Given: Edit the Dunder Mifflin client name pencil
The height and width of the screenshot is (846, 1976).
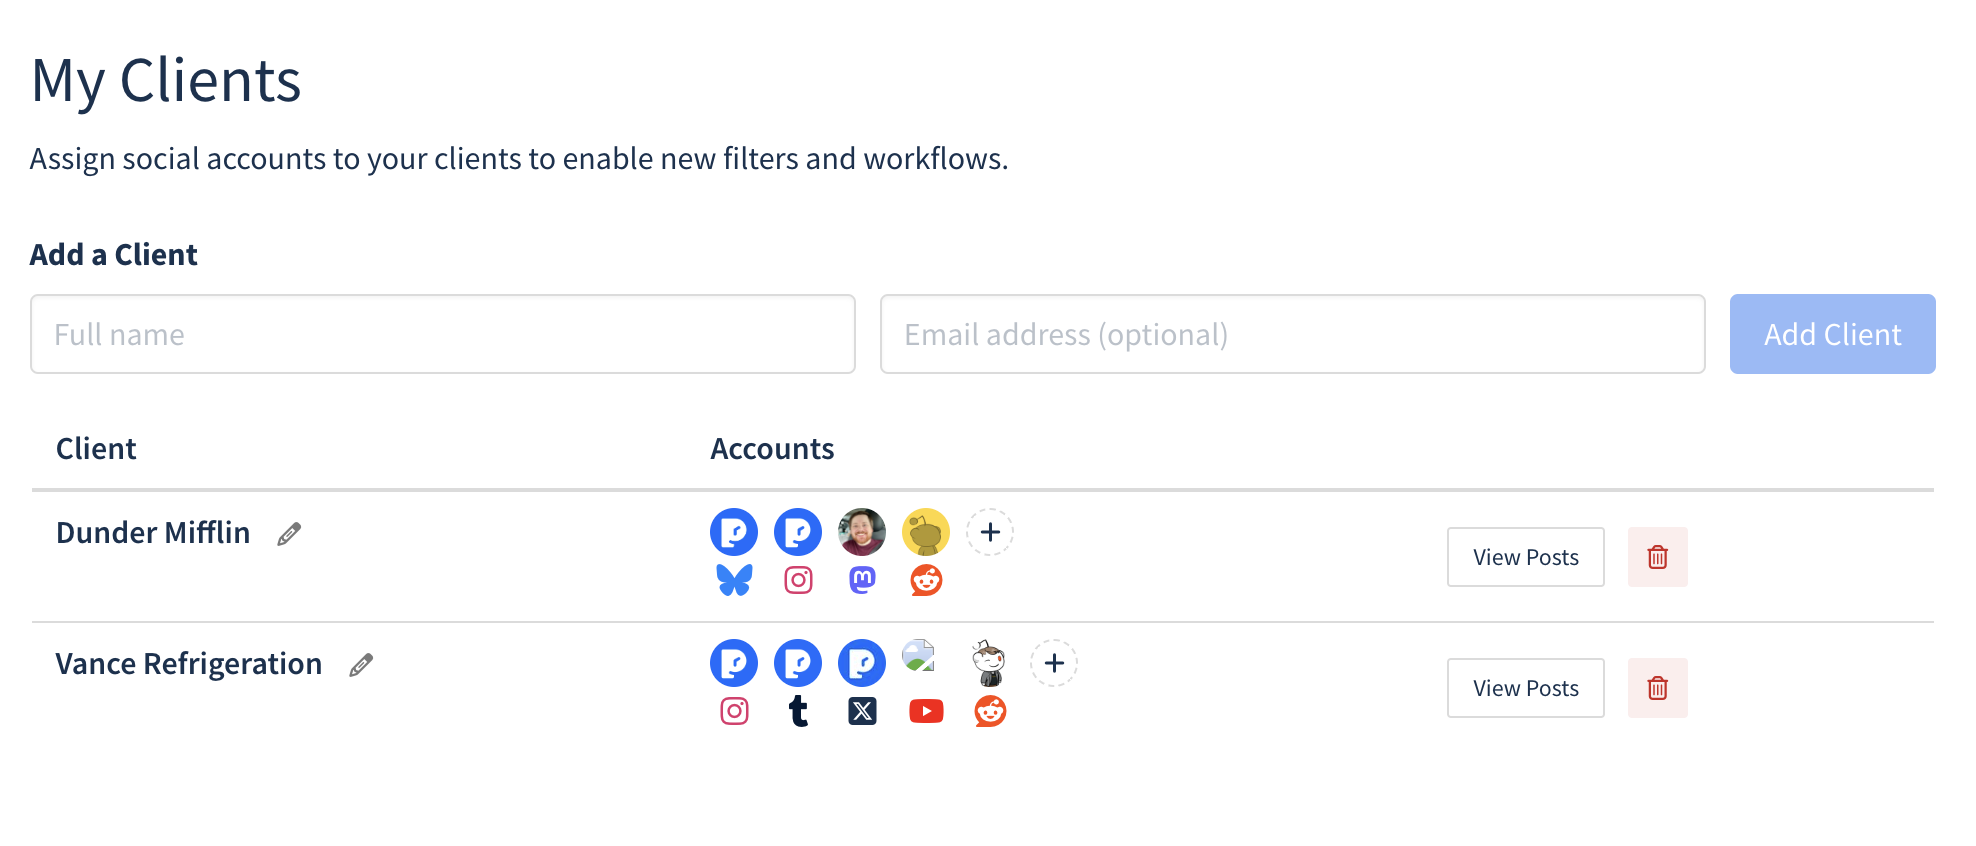Looking at the screenshot, I should 289,534.
